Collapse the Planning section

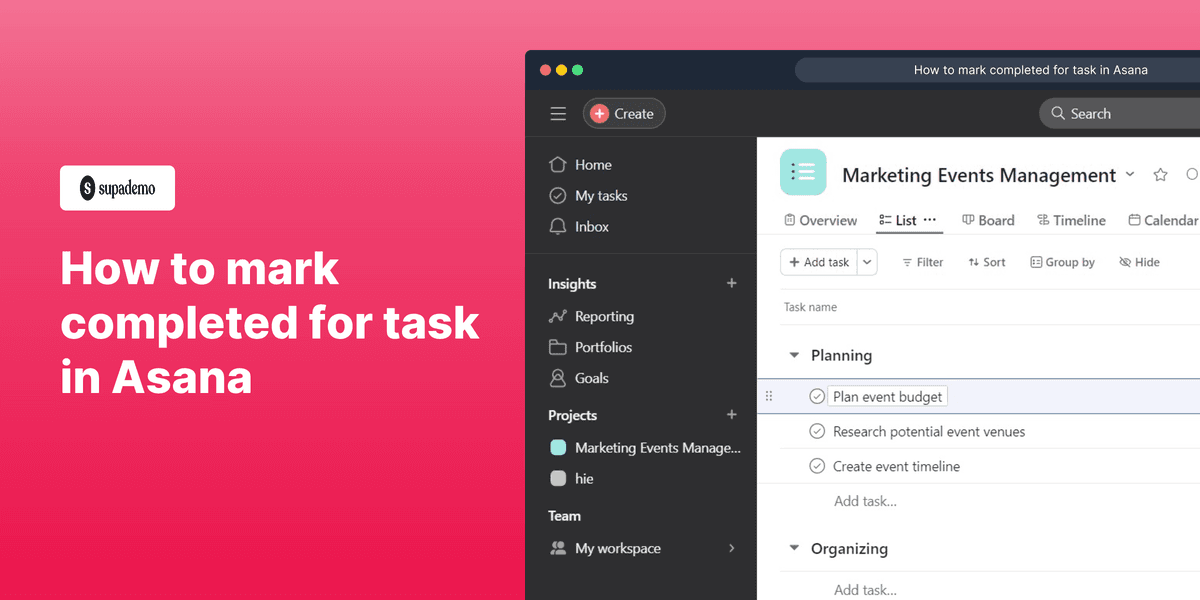[794, 355]
